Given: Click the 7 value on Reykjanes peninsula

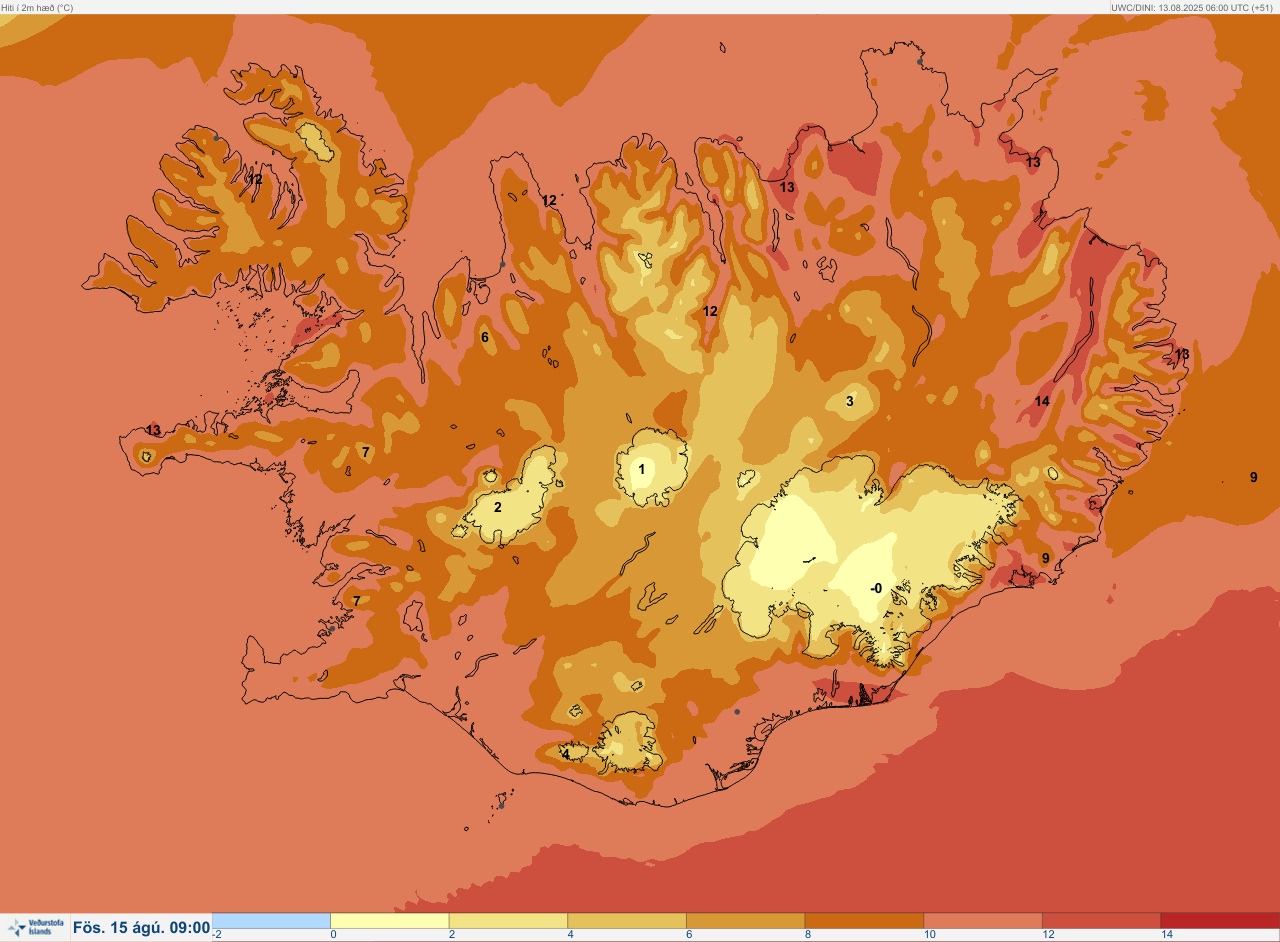Looking at the screenshot, I should click(x=356, y=601).
